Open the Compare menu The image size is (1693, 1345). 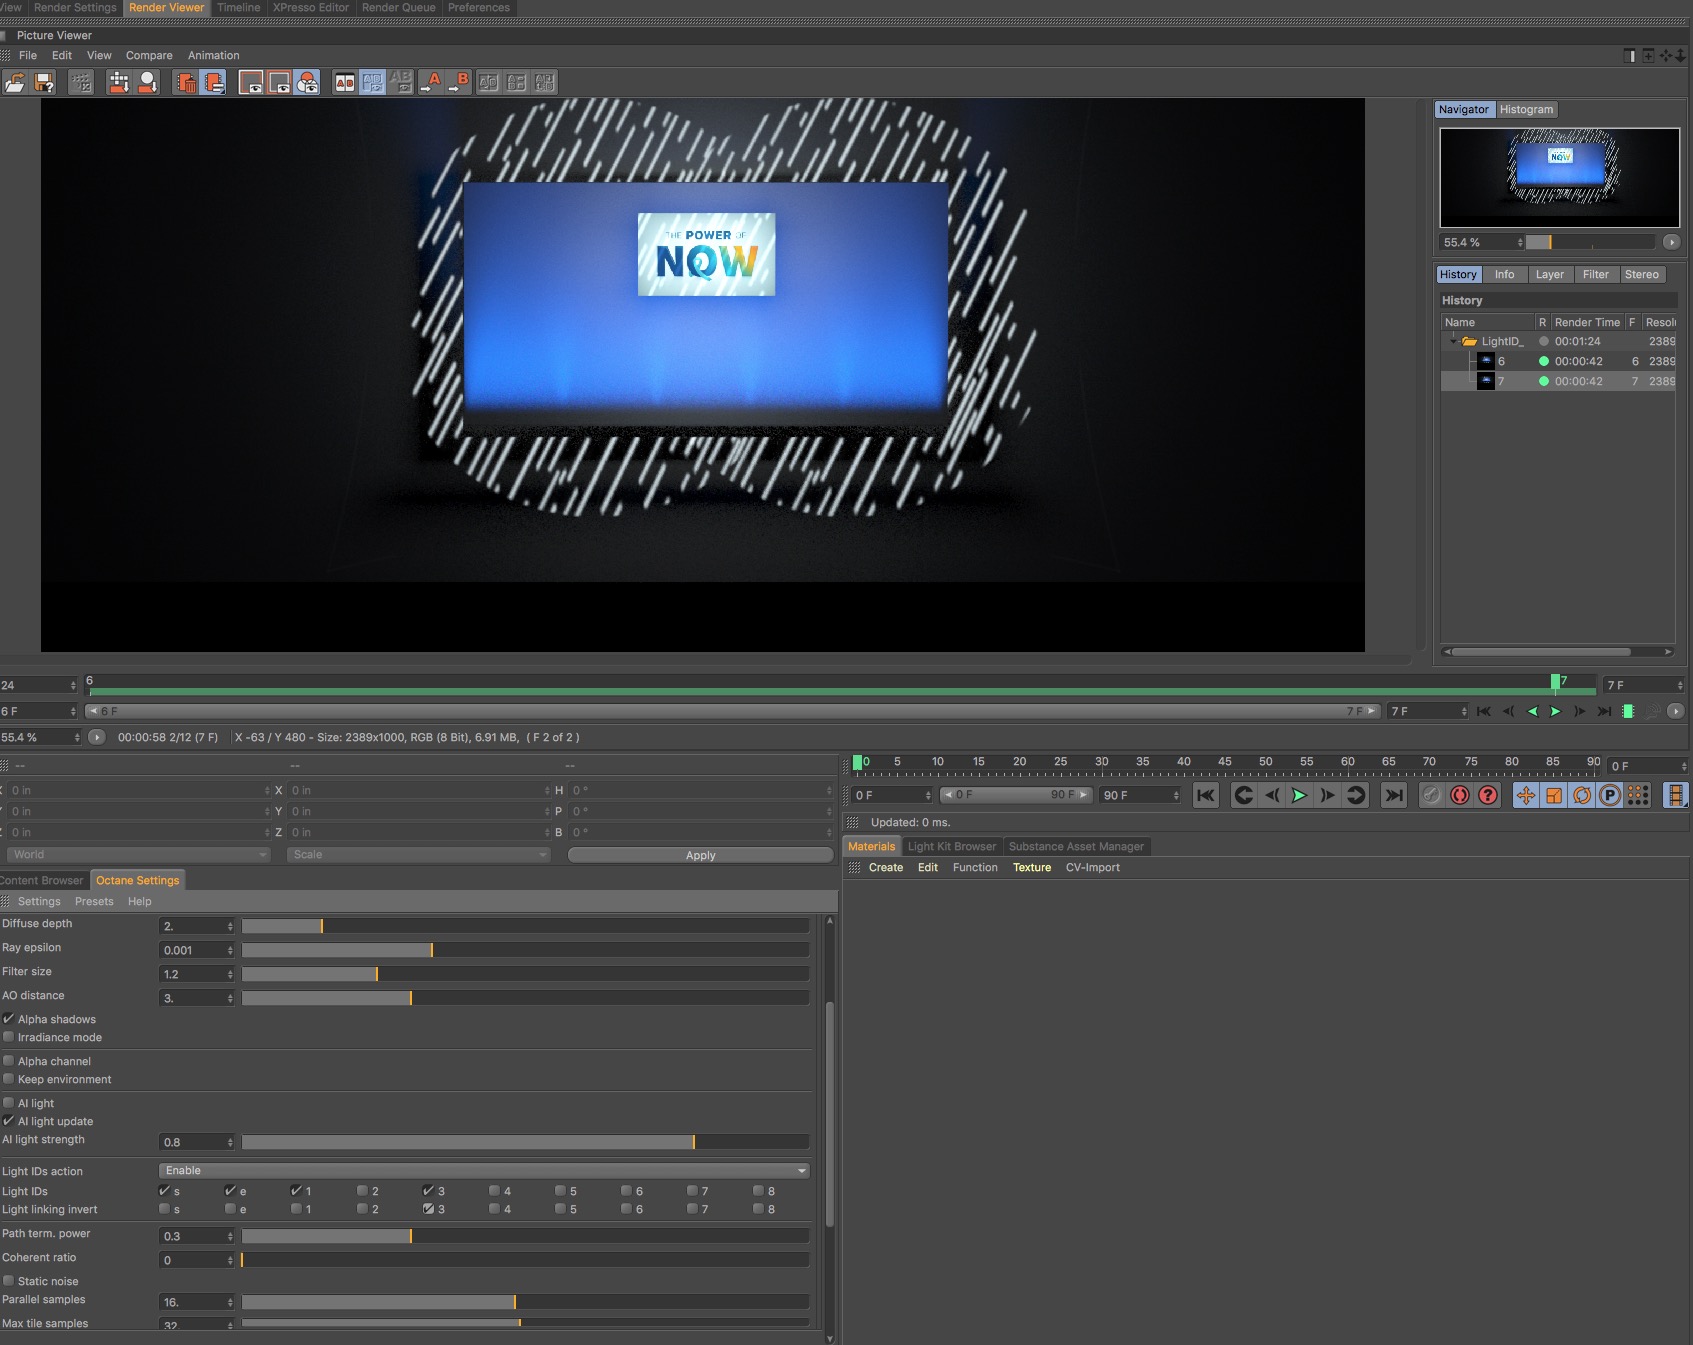[x=149, y=56]
